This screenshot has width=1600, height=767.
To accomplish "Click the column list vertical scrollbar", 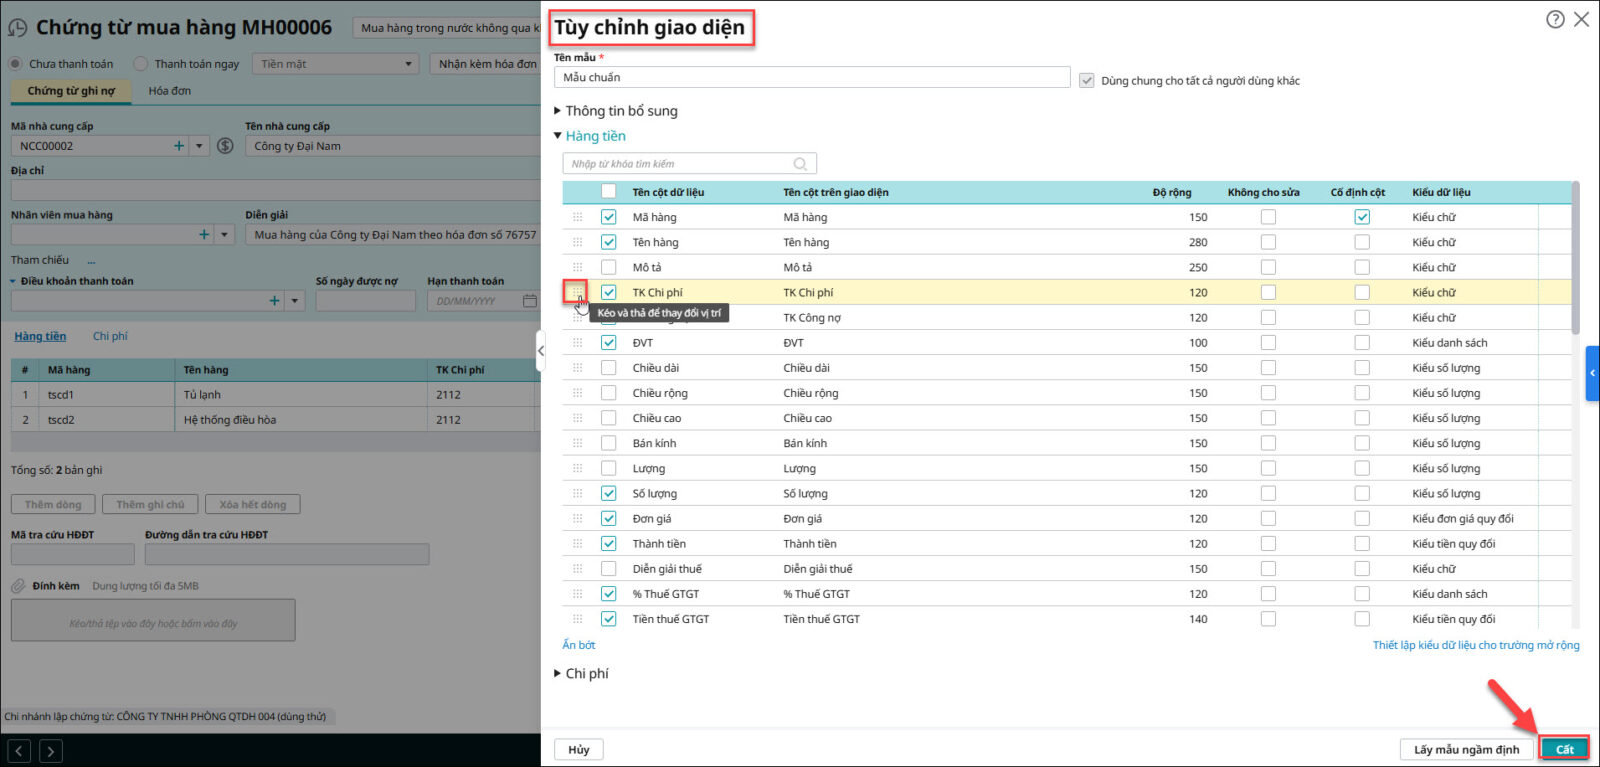I will tap(1575, 260).
